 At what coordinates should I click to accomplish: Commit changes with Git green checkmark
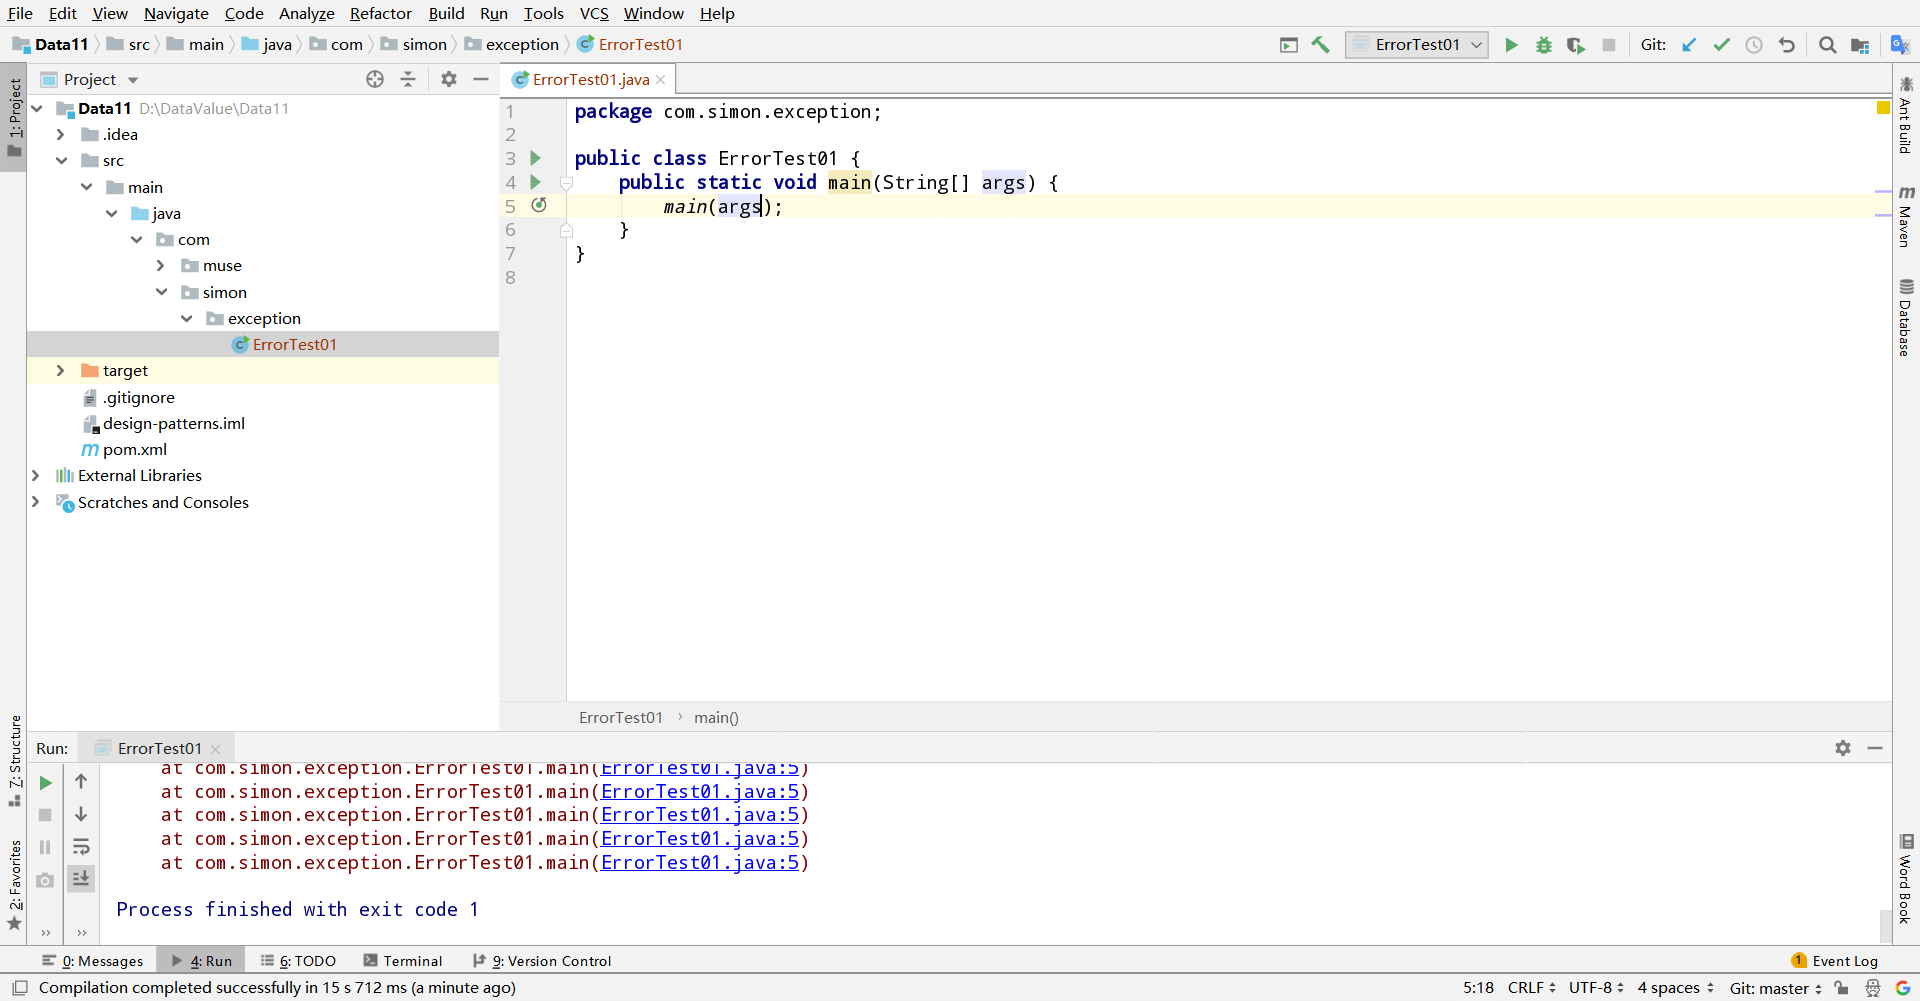[1721, 45]
